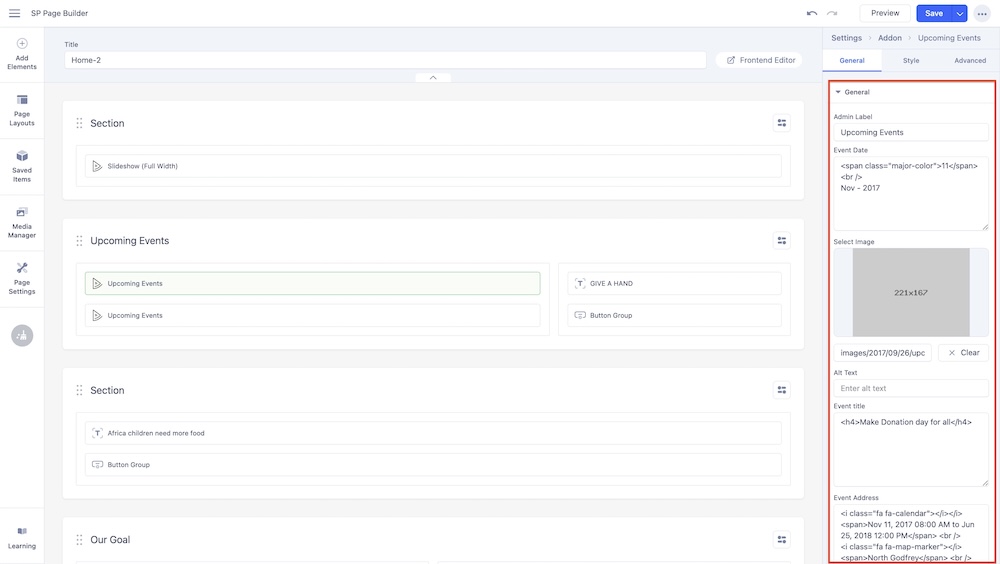
Task: Open the Saved Items panel
Action: (x=22, y=166)
